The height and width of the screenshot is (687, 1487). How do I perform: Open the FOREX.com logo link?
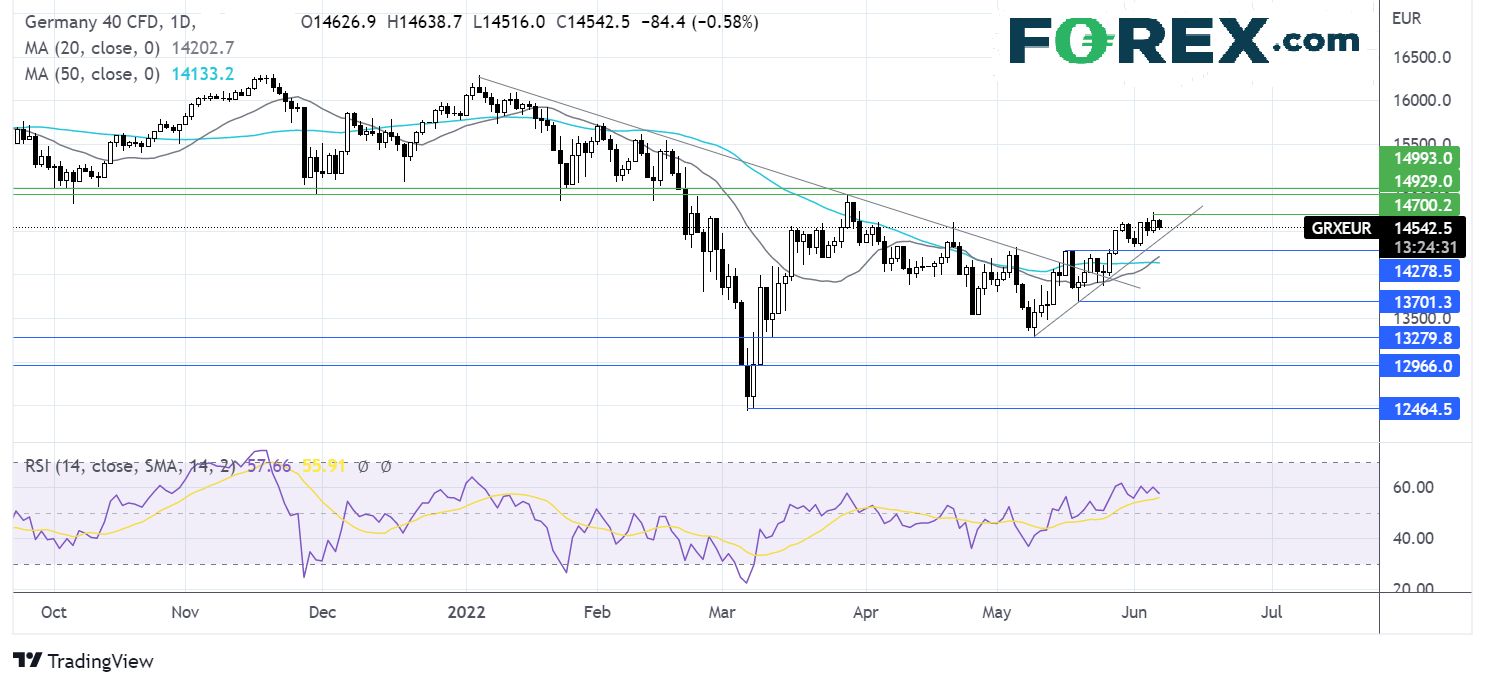1183,41
